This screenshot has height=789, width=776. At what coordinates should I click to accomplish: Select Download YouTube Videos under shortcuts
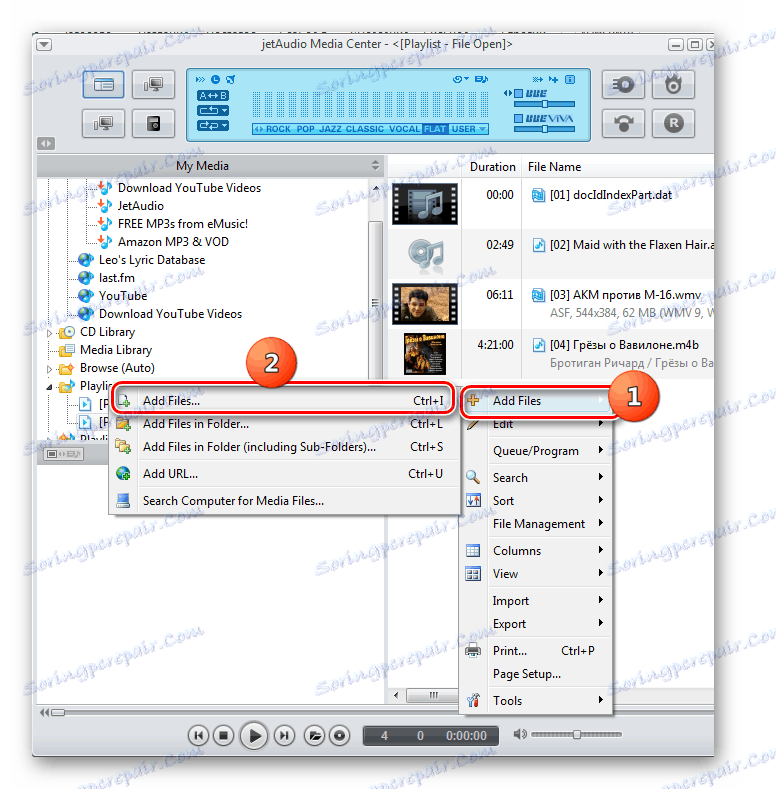coord(189,188)
